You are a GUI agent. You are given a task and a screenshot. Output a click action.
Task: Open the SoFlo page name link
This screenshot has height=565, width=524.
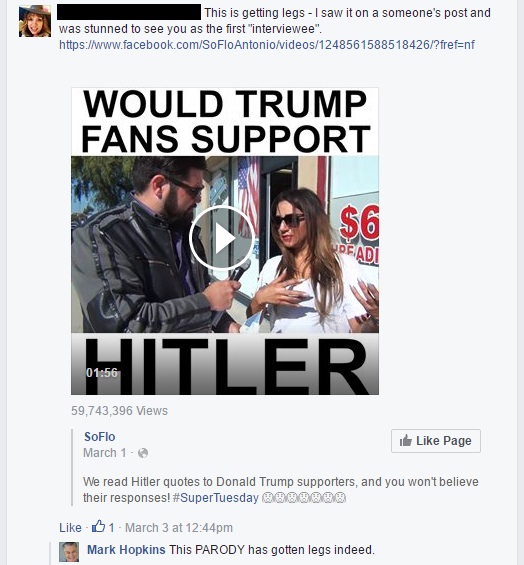pos(99,437)
